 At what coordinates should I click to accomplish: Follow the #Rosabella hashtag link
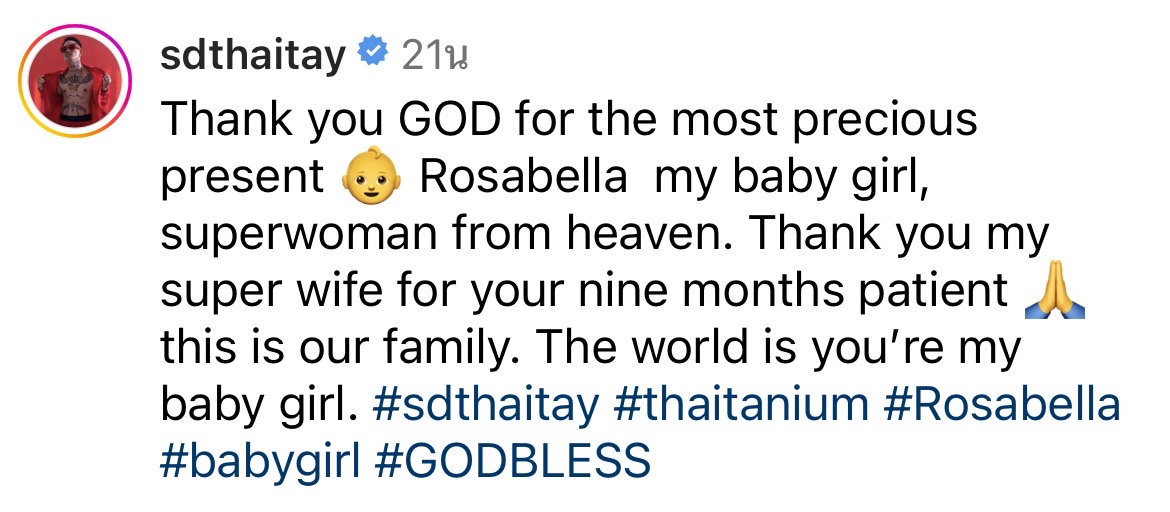tap(1005, 406)
